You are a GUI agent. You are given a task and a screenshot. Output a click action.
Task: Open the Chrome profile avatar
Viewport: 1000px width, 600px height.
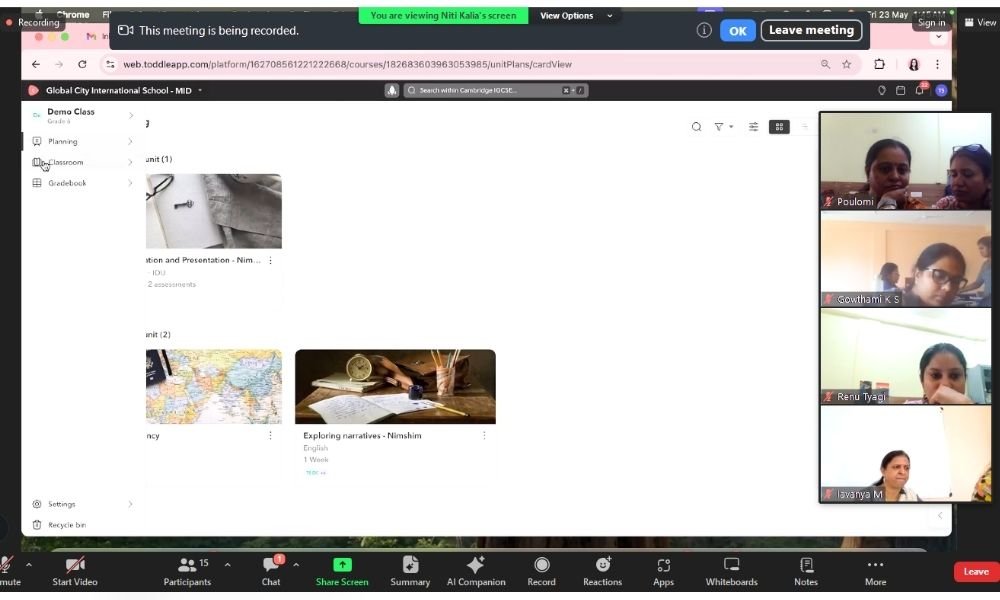913,64
